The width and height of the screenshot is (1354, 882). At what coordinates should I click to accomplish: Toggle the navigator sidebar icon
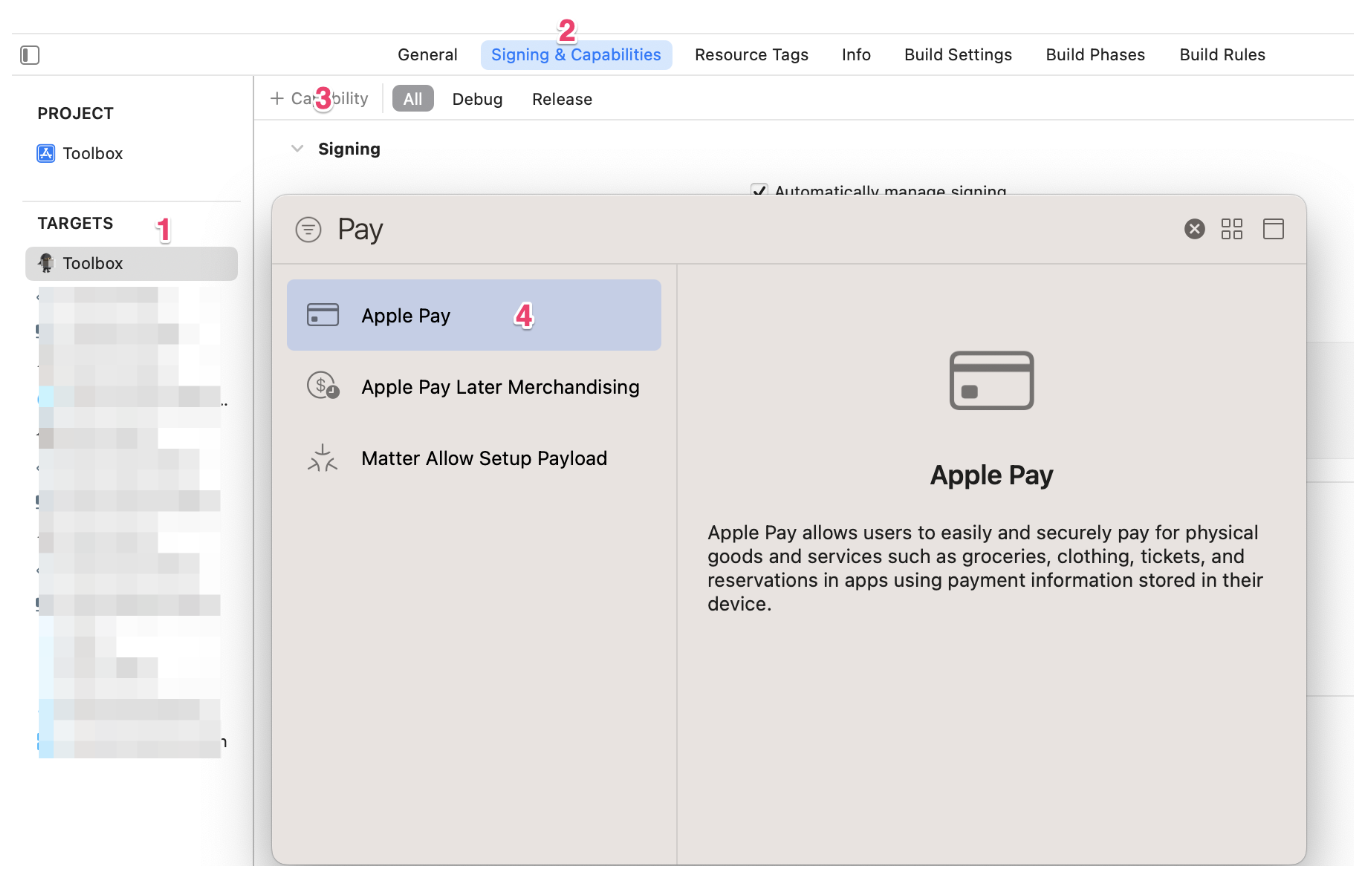point(30,55)
